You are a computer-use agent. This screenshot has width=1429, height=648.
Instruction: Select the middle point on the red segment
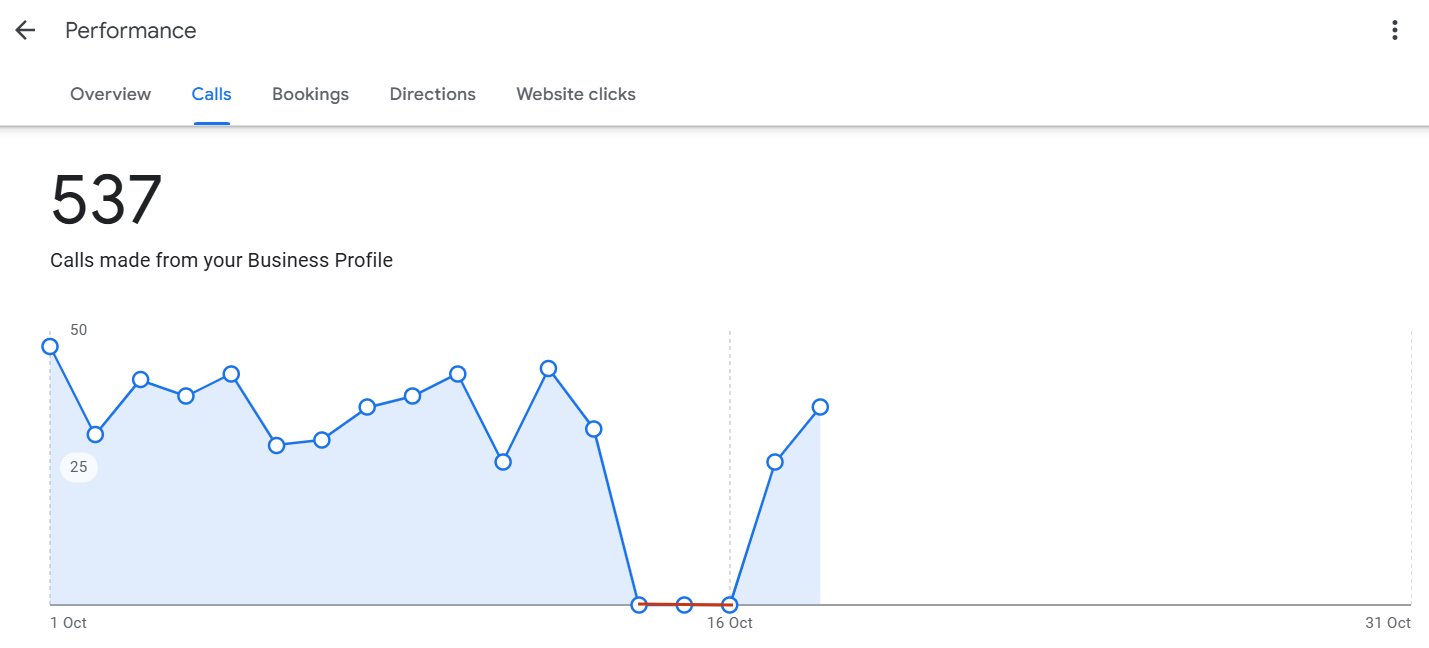(x=684, y=605)
